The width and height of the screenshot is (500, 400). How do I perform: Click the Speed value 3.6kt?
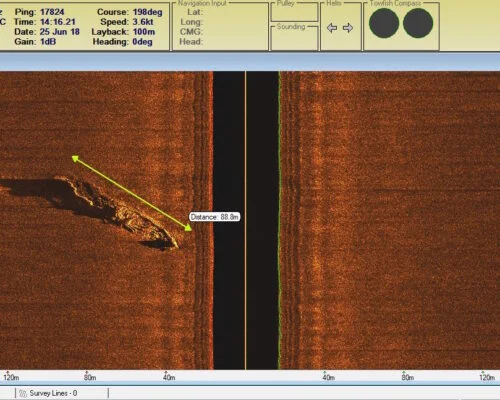[x=143, y=22]
